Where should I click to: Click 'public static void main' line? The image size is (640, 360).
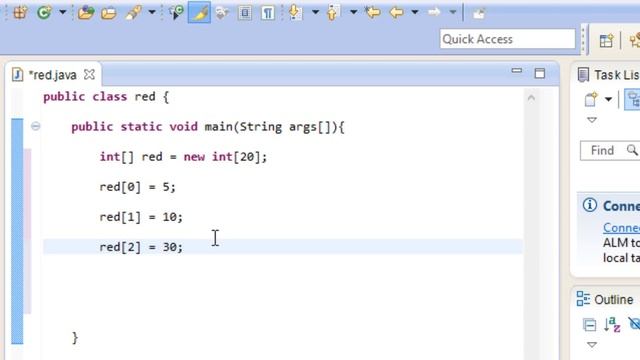[x=208, y=127]
